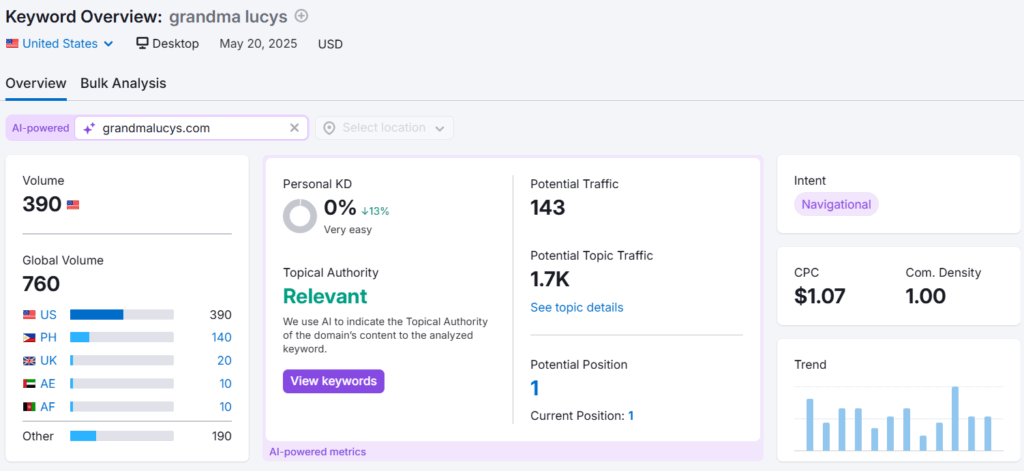Viewport: 1024px width, 471px height.
Task: Add keyword with plus icon beside grandma lucys
Action: pyautogui.click(x=301, y=16)
